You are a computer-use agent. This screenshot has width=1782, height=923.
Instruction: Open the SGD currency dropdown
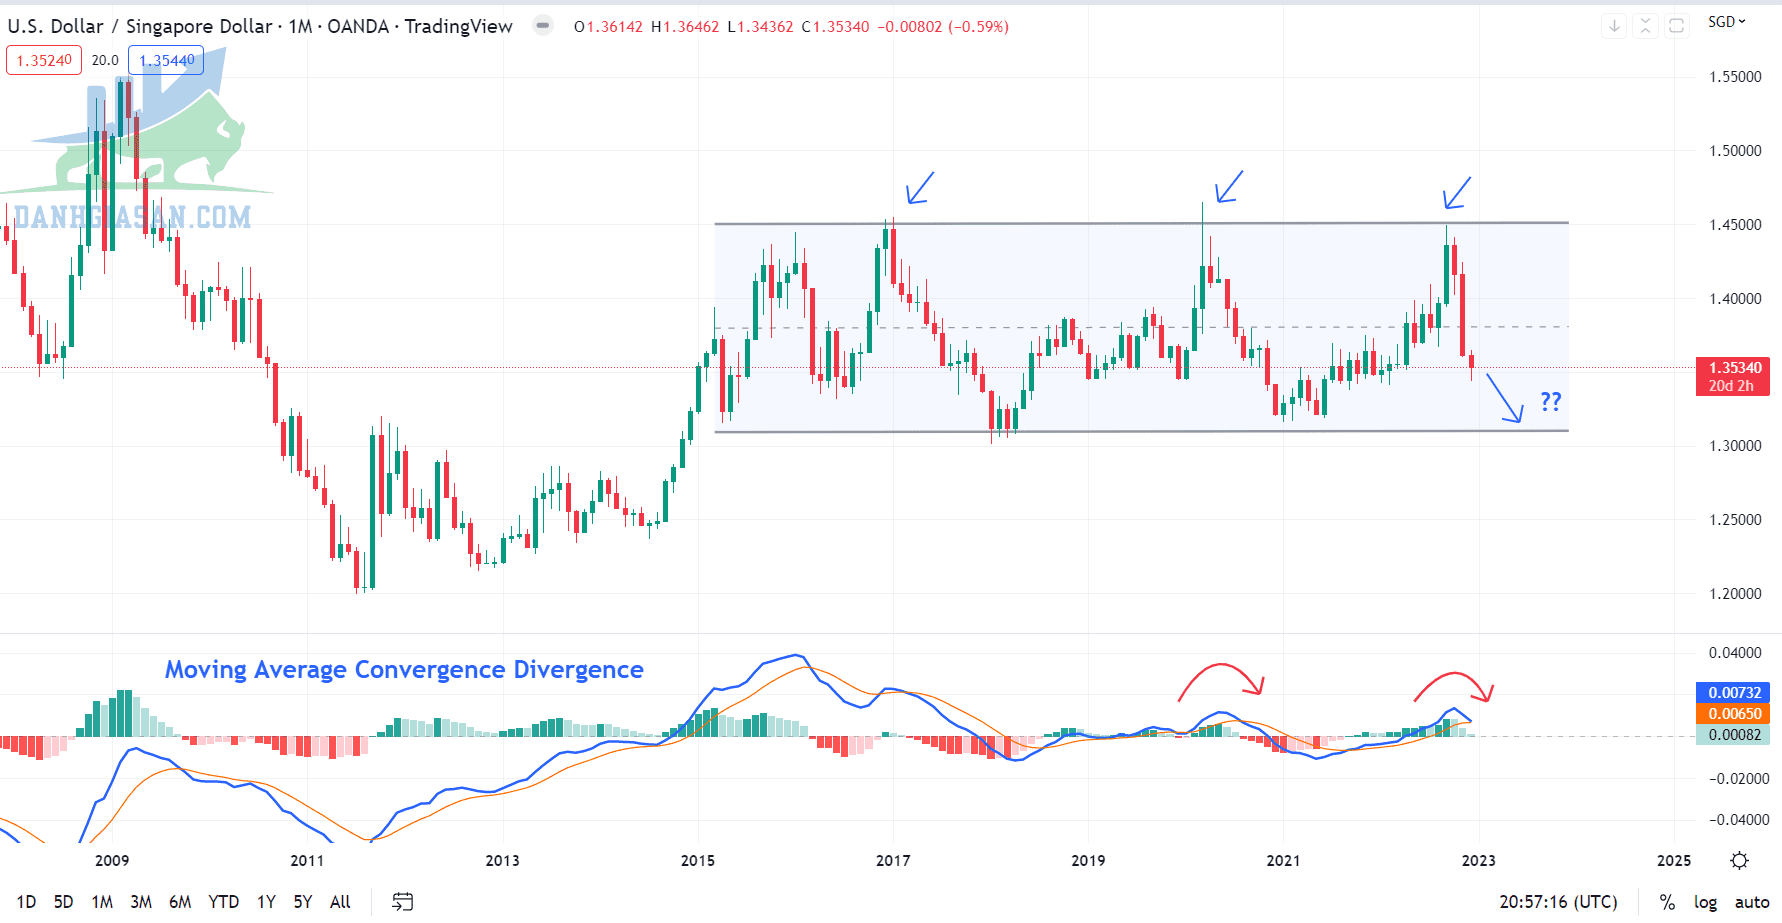click(1726, 22)
